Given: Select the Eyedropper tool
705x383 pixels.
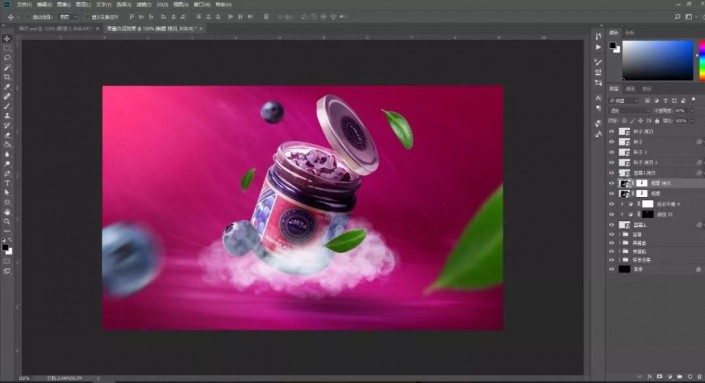Looking at the screenshot, I should point(7,87).
